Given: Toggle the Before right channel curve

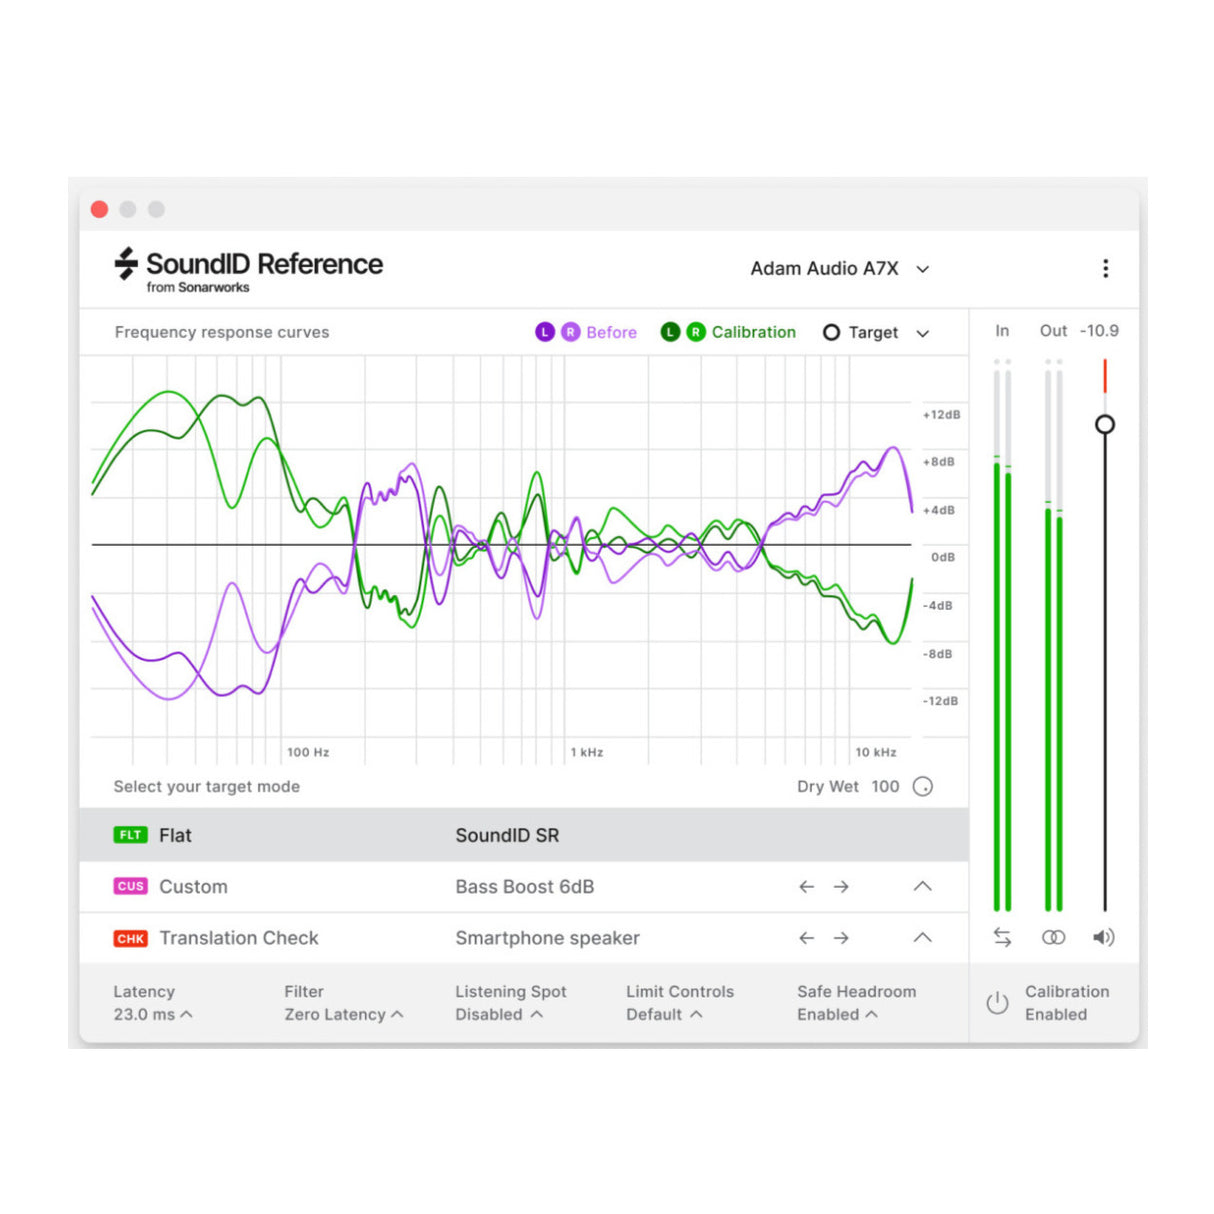Looking at the screenshot, I should (570, 332).
